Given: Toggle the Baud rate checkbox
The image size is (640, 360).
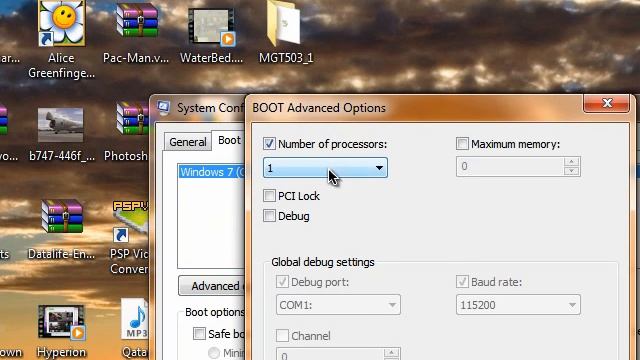Looking at the screenshot, I should click(462, 281).
